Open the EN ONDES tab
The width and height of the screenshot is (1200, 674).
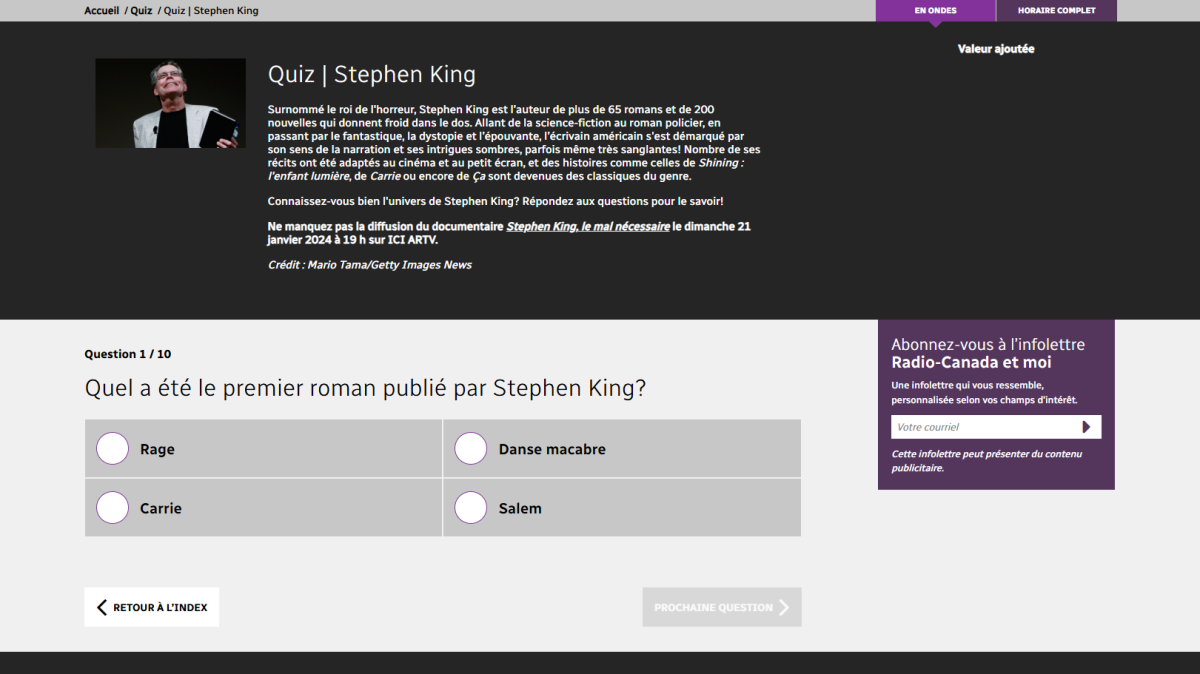click(x=935, y=11)
